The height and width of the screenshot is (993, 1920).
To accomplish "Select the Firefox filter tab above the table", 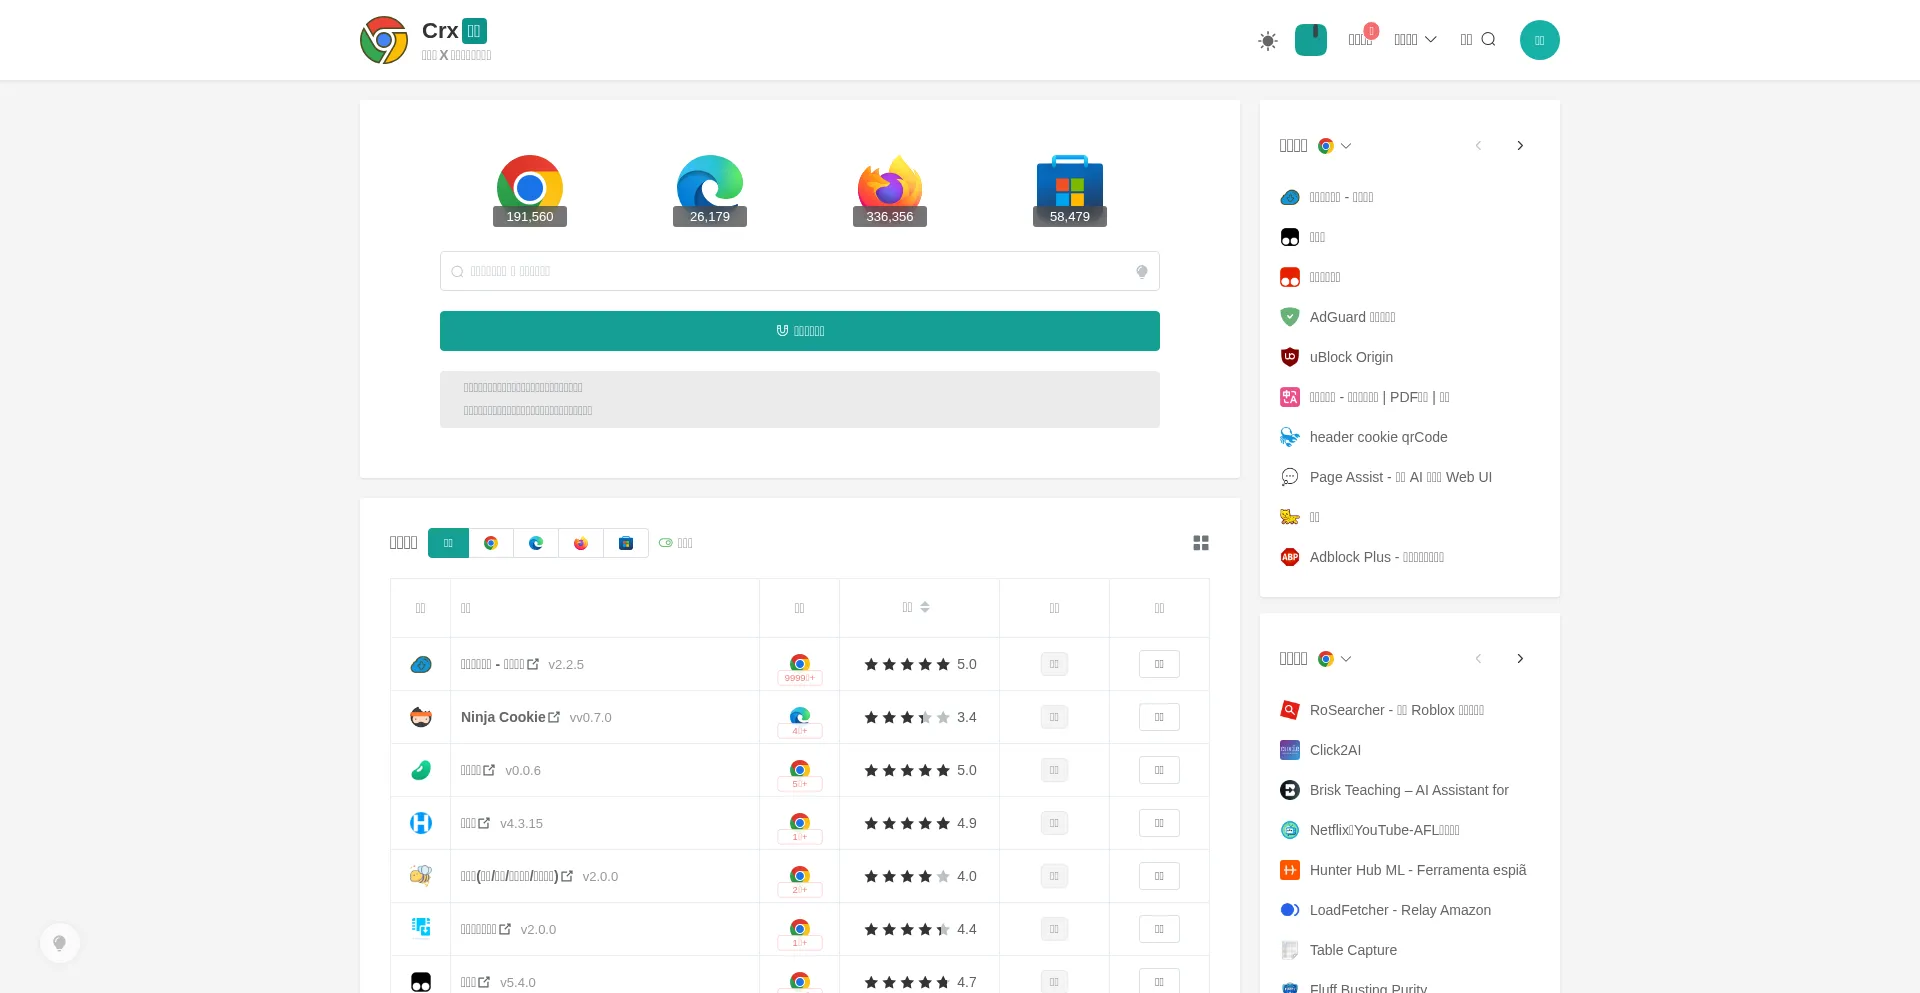I will tap(581, 543).
